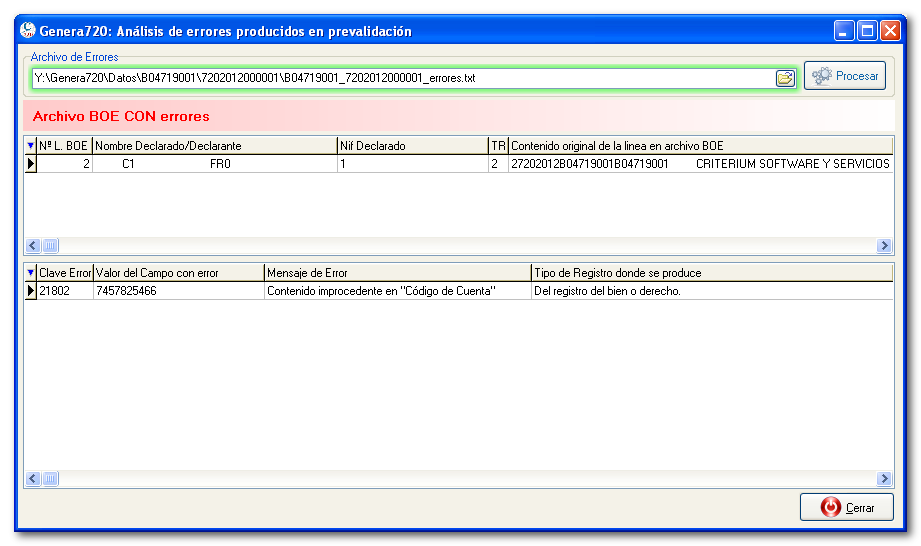The width and height of the screenshot is (921, 546).
Task: Open the filter arrow beside Clave Error header
Action: pos(31,273)
